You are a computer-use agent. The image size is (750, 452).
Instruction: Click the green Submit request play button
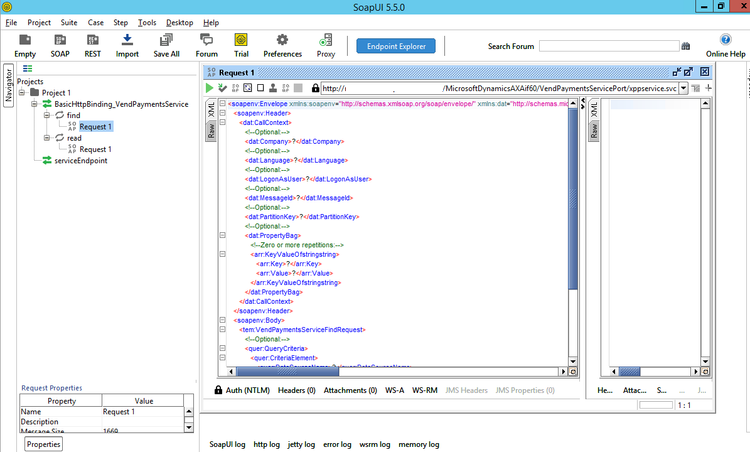pyautogui.click(x=209, y=88)
